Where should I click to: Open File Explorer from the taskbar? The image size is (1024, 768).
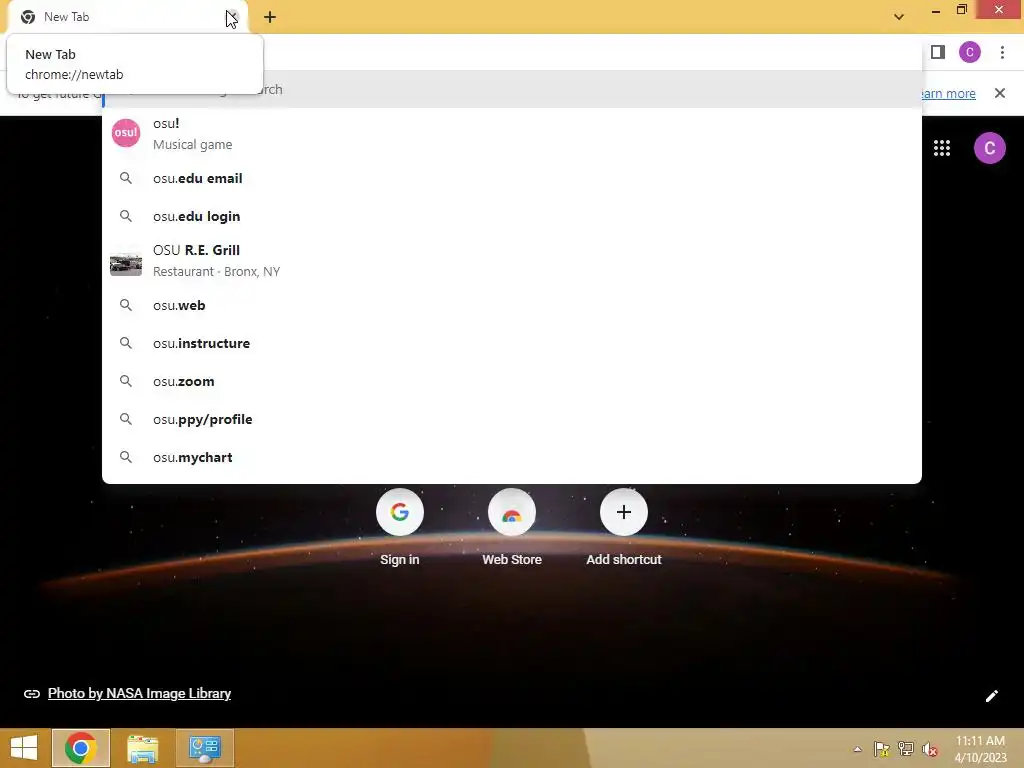(x=142, y=748)
